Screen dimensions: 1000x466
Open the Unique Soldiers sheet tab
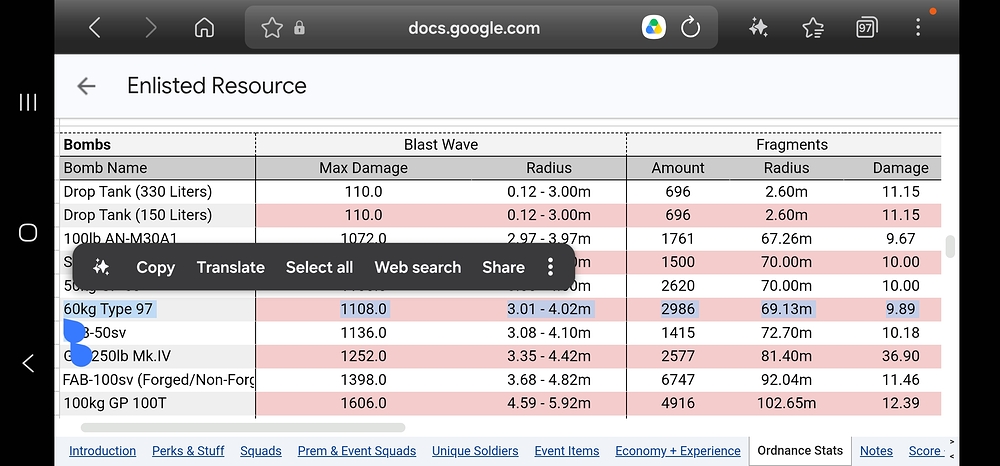[475, 451]
